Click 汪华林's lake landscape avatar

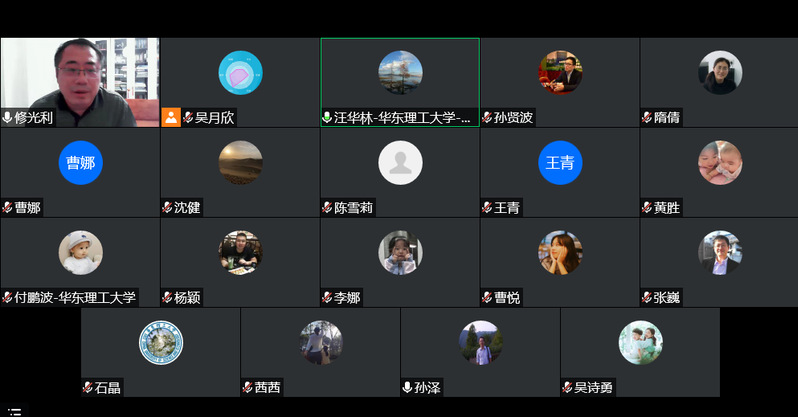pos(400,72)
